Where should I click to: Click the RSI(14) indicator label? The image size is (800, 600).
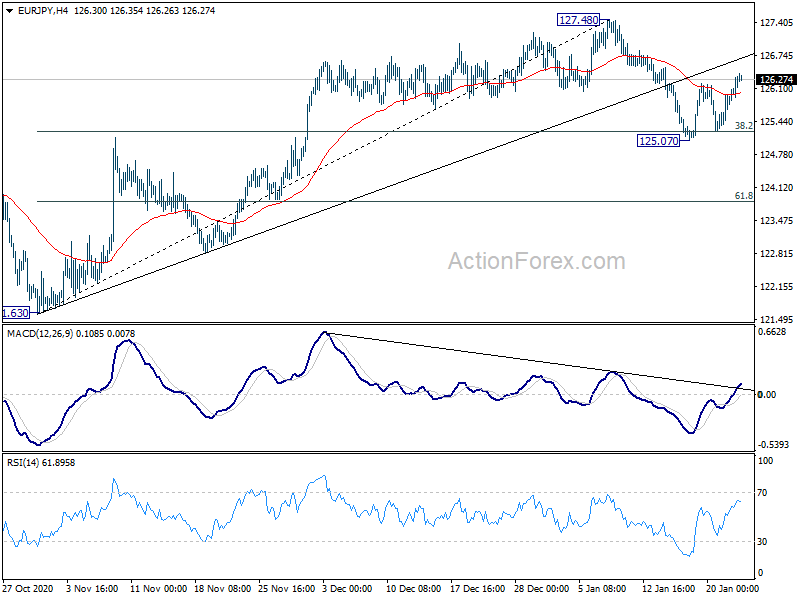[x=22, y=463]
